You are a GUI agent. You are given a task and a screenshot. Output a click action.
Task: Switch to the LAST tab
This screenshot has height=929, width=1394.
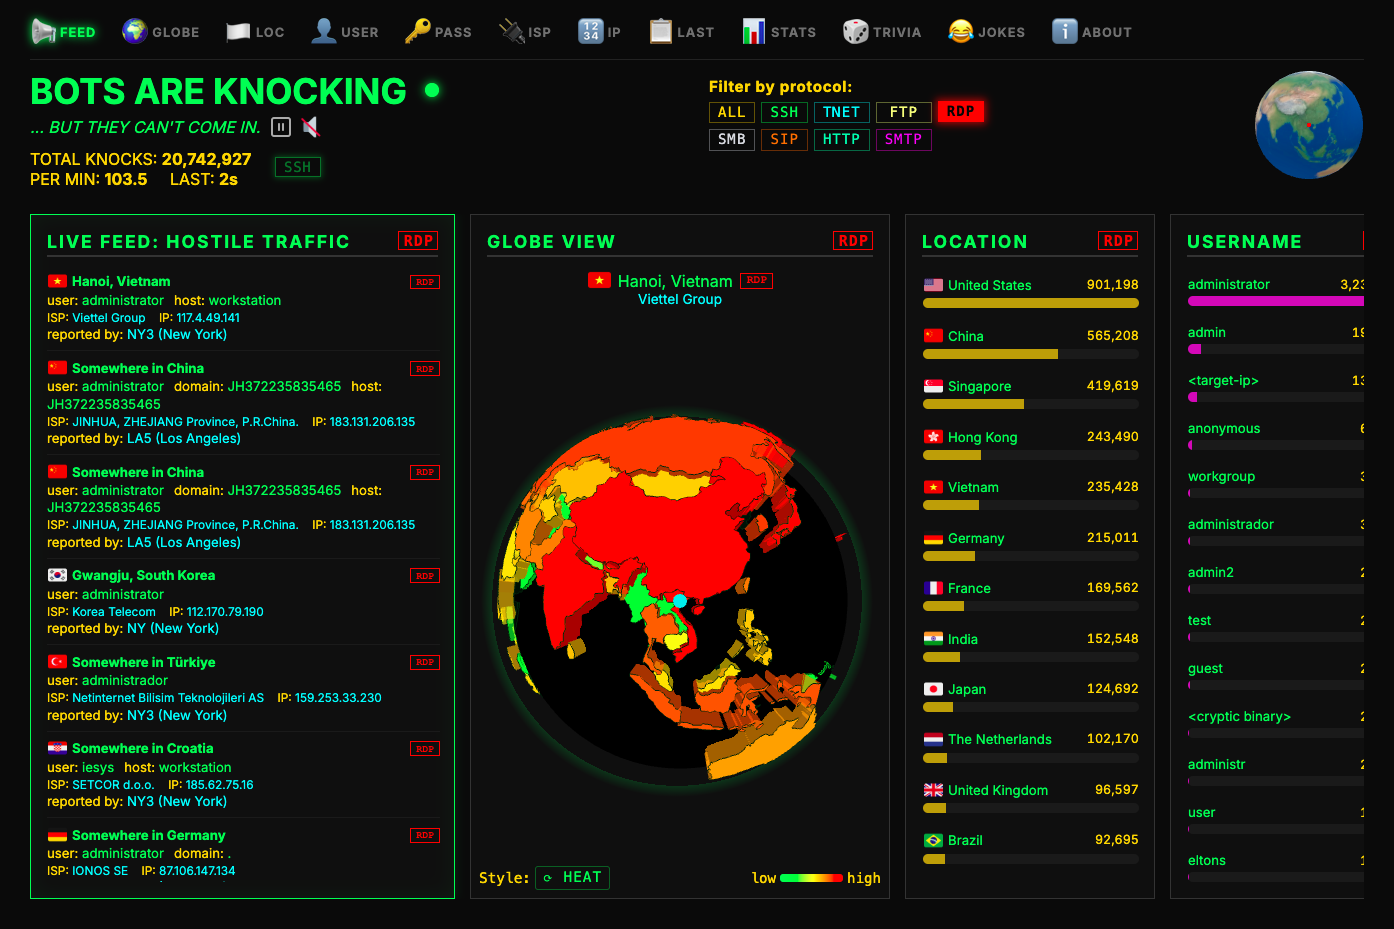682,32
